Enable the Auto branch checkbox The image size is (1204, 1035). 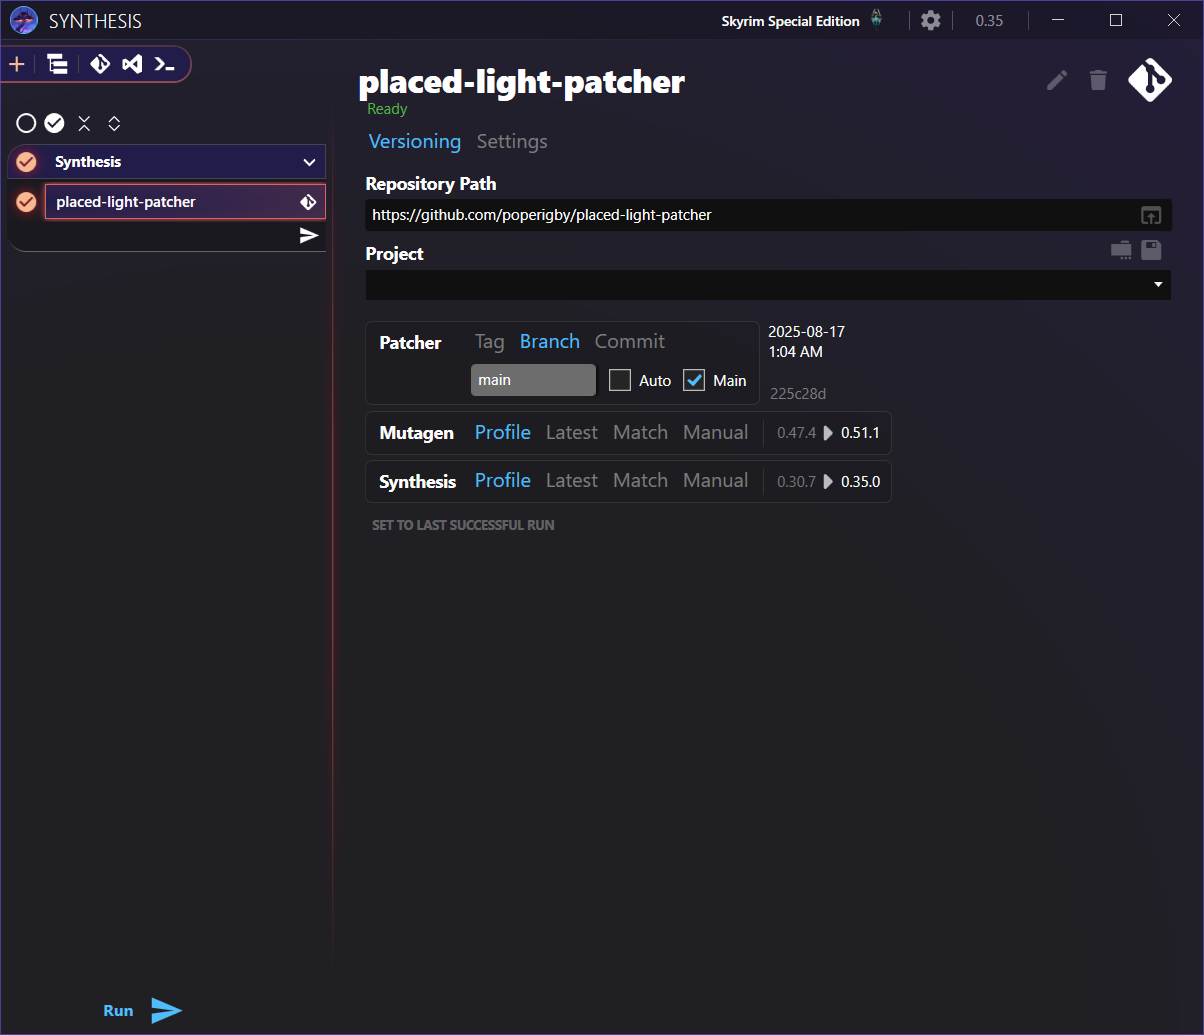click(x=620, y=380)
